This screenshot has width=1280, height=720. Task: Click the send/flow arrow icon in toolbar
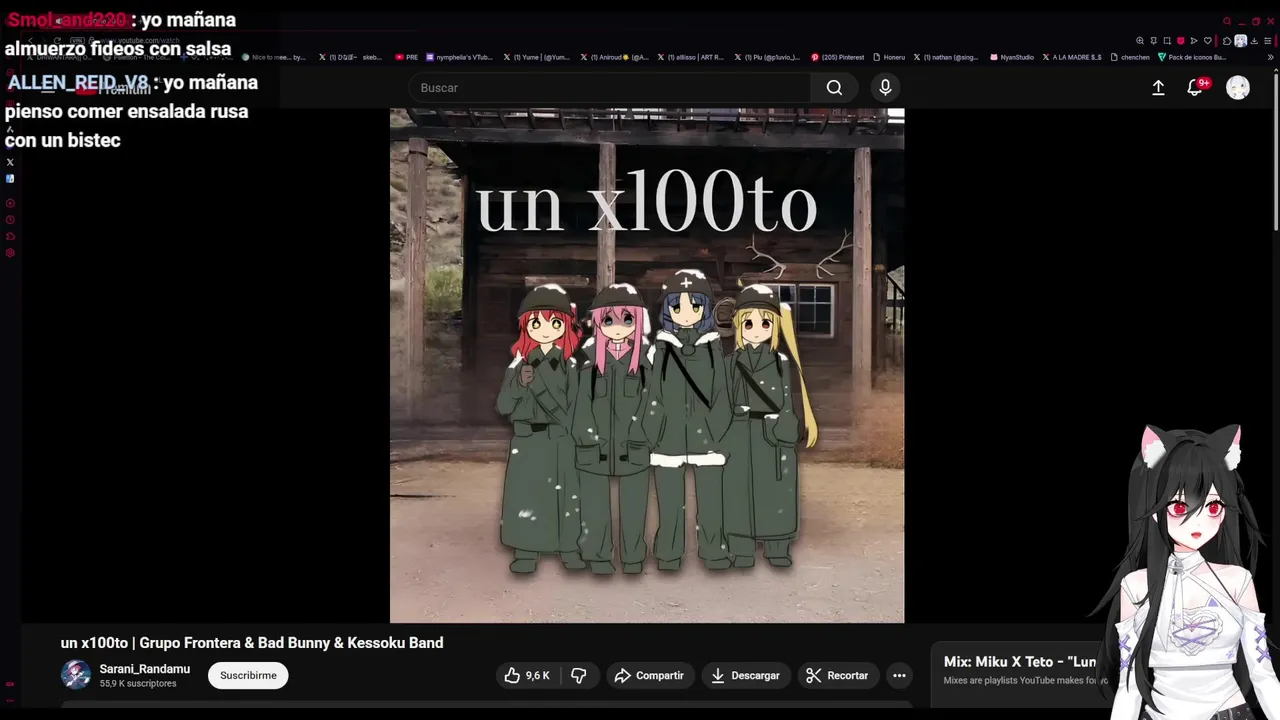tap(1194, 41)
